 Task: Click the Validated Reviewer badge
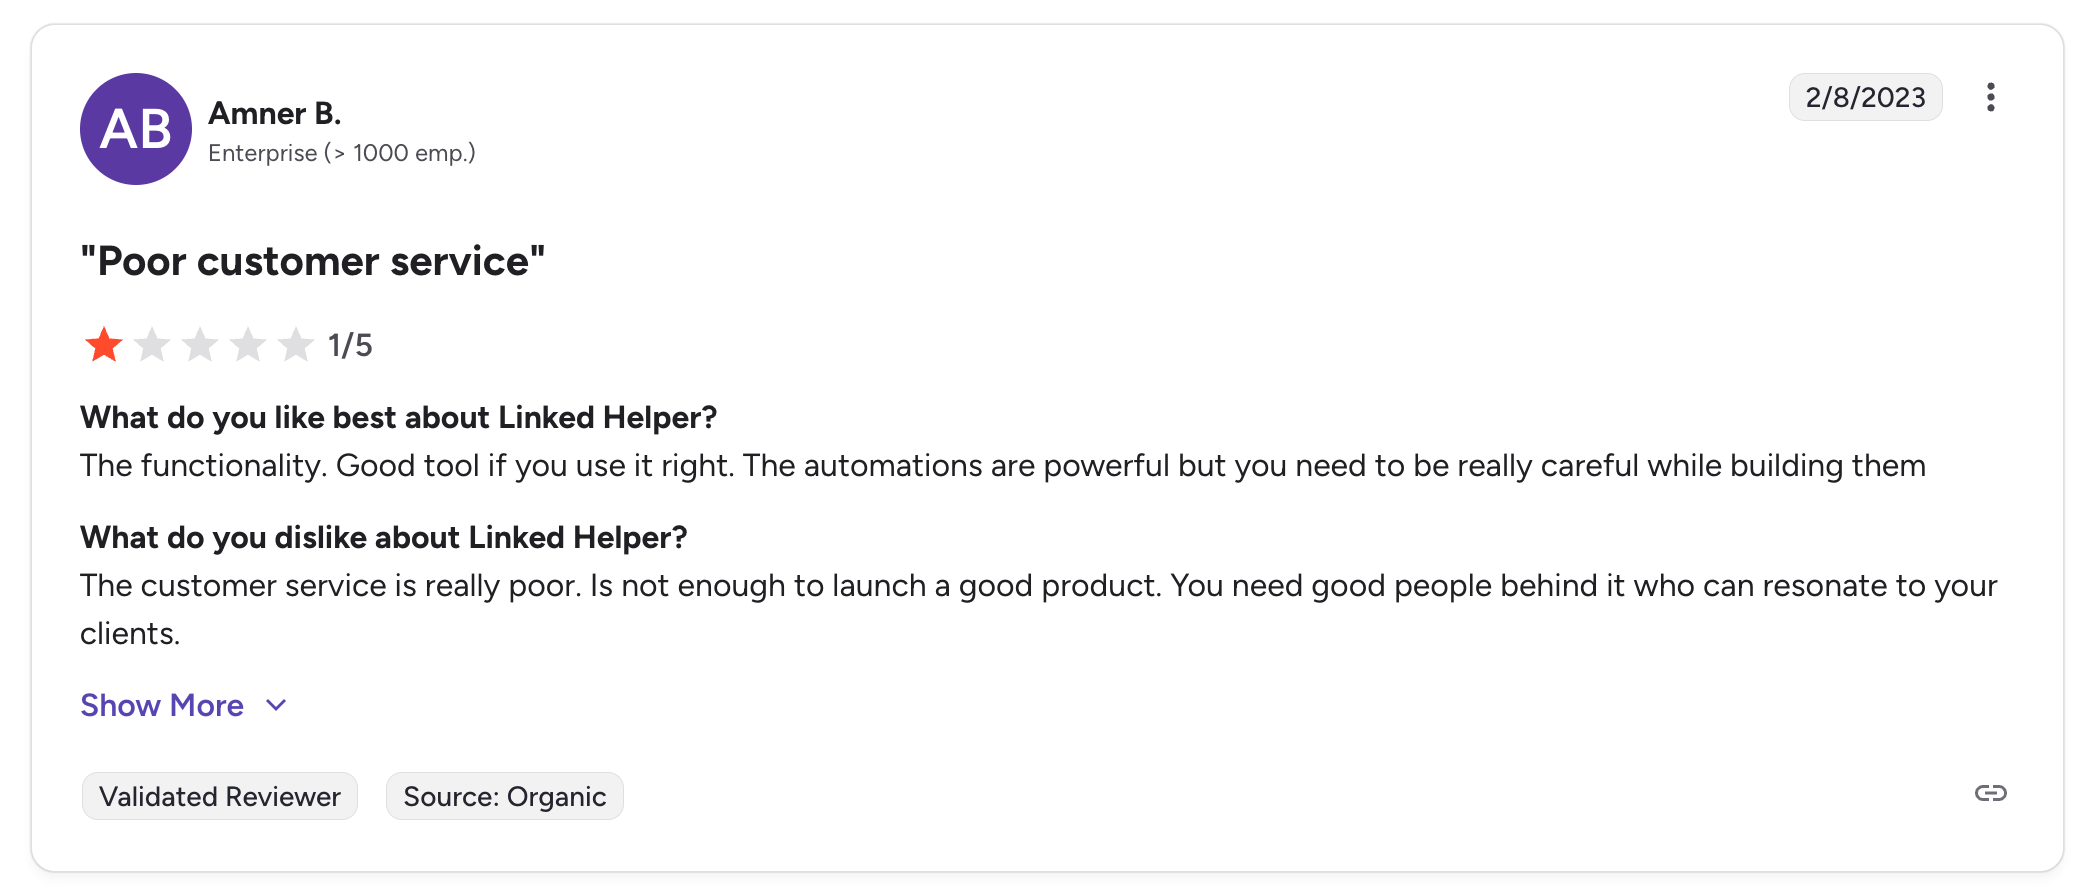220,796
